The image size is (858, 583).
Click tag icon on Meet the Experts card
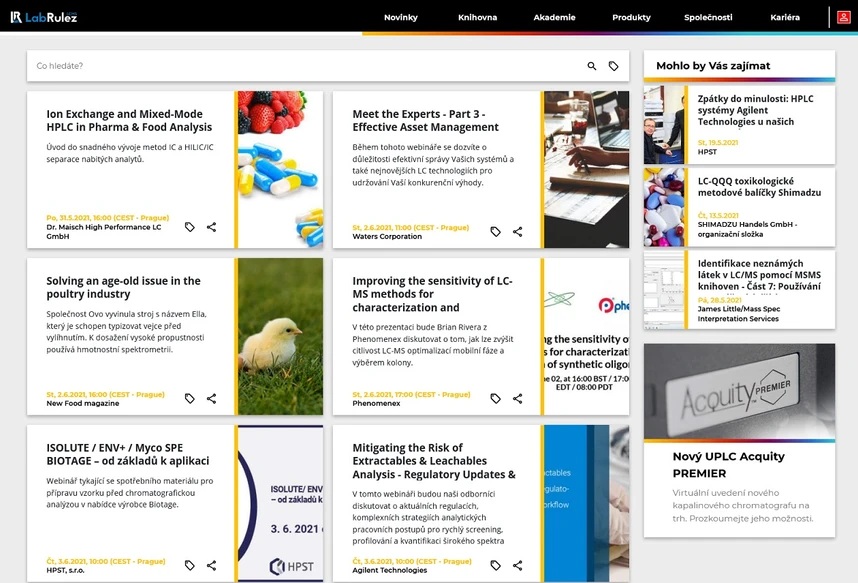[495, 232]
